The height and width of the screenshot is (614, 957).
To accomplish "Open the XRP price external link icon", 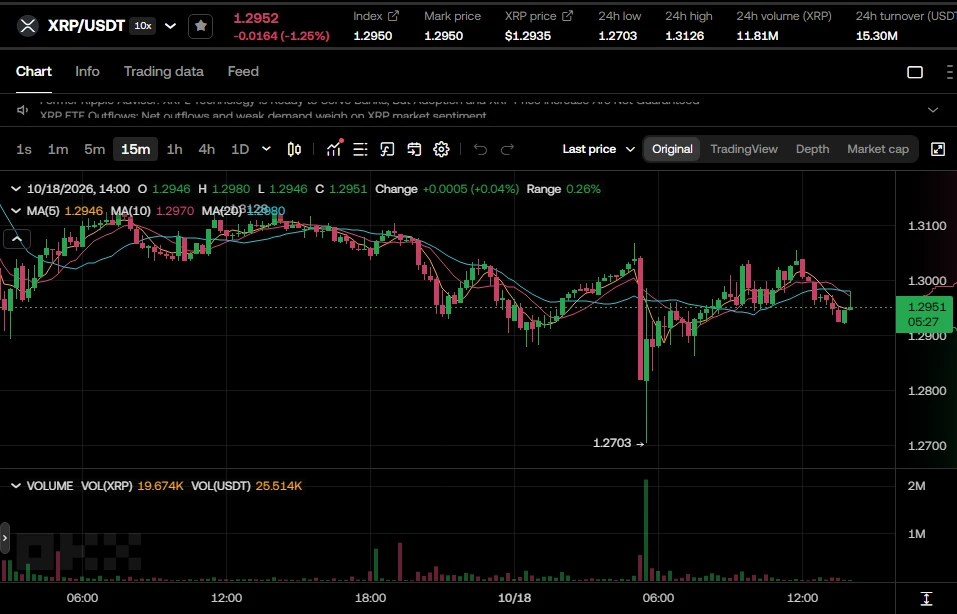I will point(567,16).
